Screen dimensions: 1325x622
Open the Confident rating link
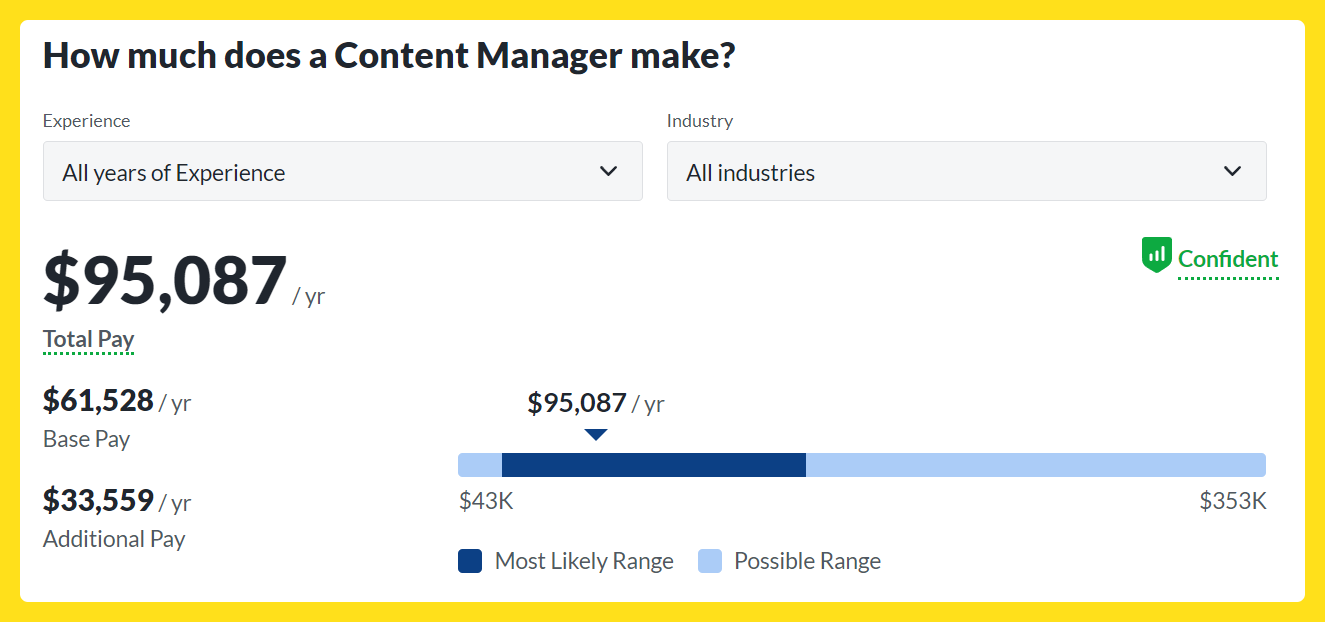1228,260
